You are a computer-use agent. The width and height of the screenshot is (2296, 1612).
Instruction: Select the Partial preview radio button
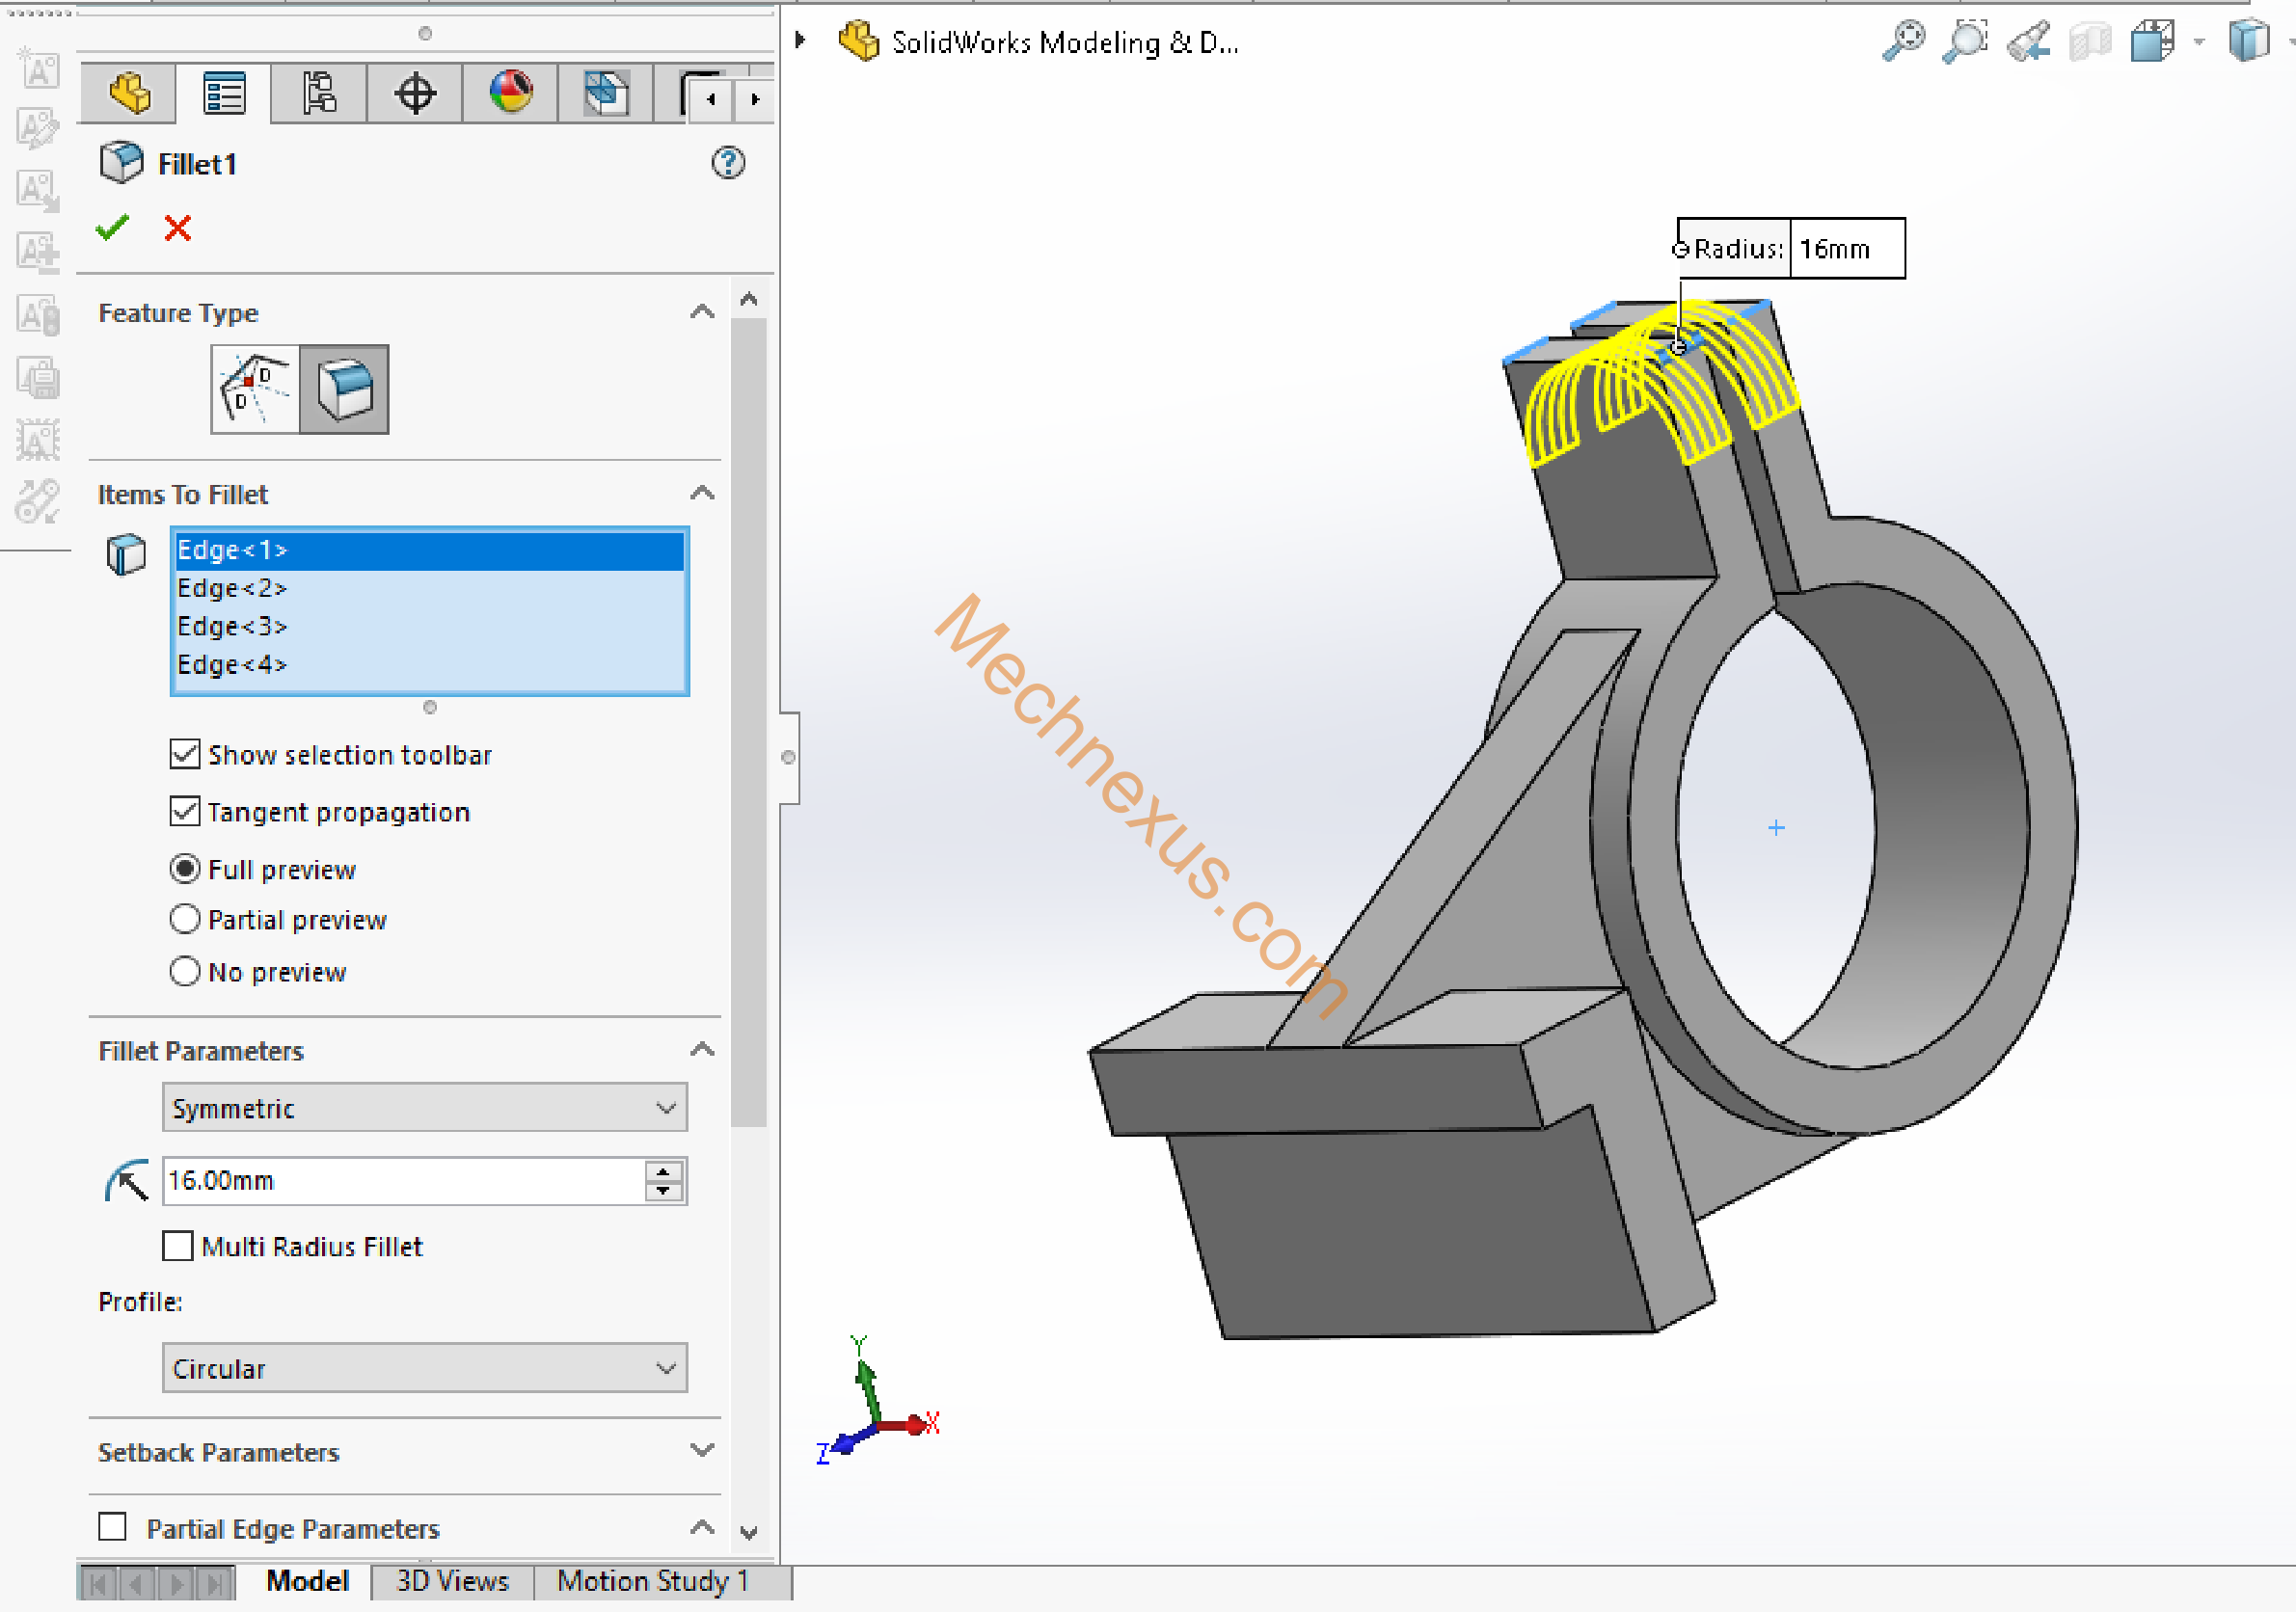[x=185, y=919]
